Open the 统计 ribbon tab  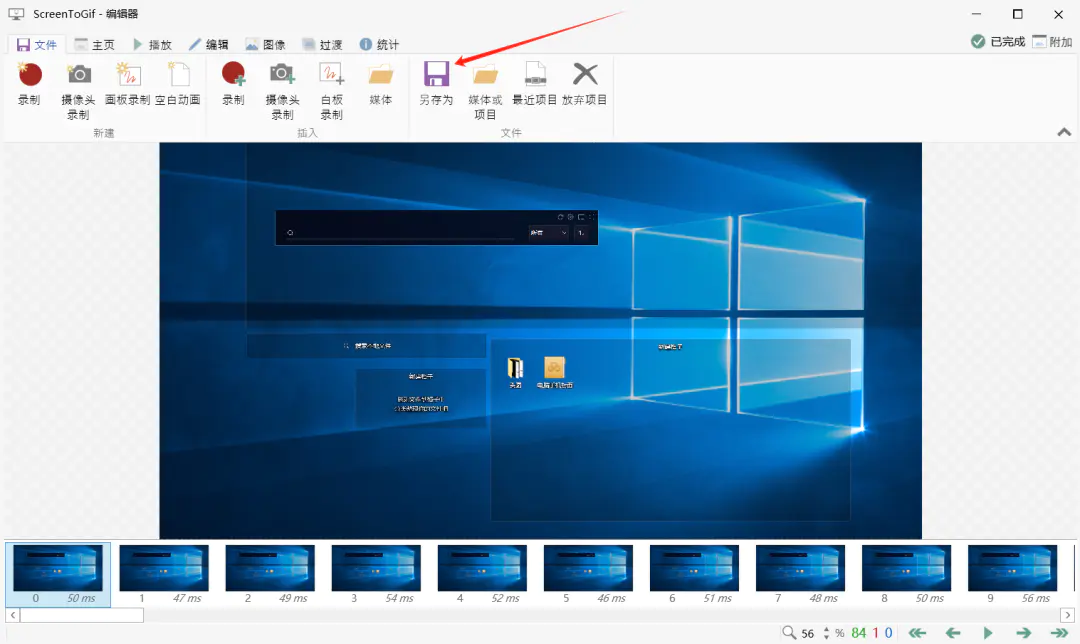coord(380,45)
